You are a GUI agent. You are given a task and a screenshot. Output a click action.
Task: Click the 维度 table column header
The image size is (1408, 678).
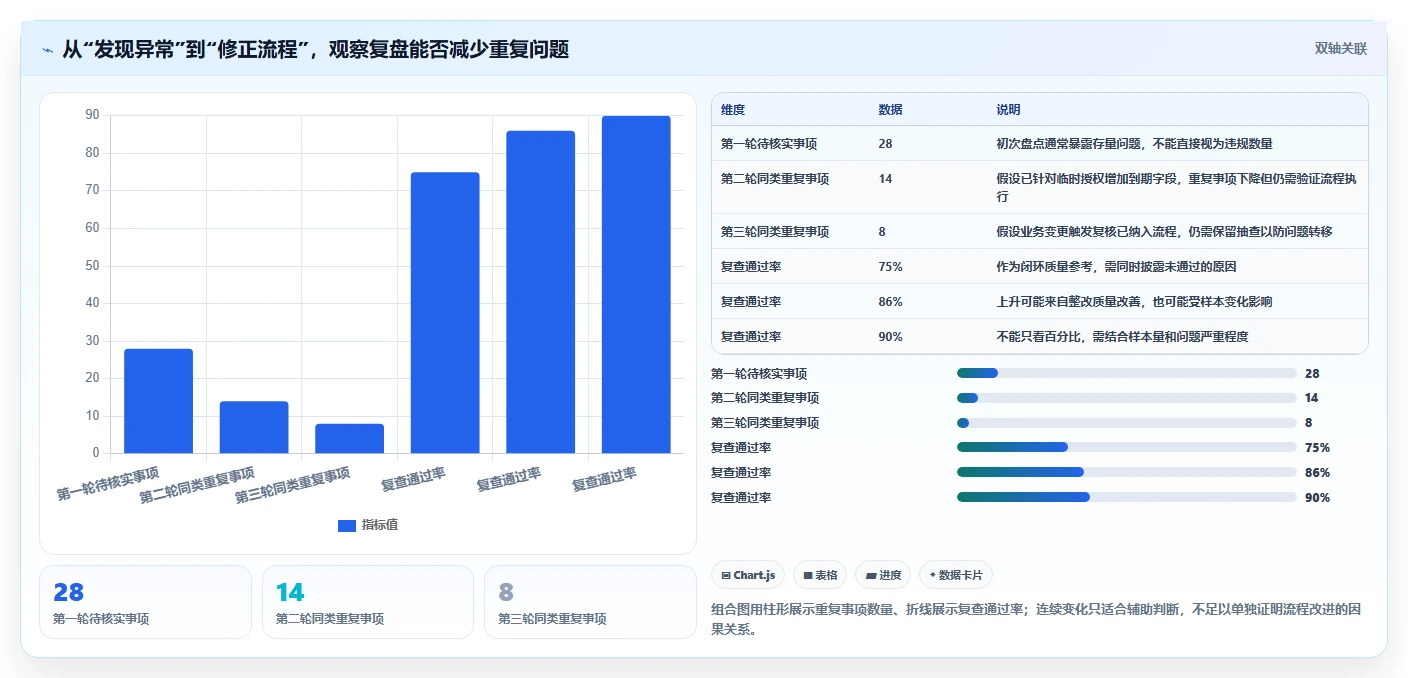click(733, 109)
